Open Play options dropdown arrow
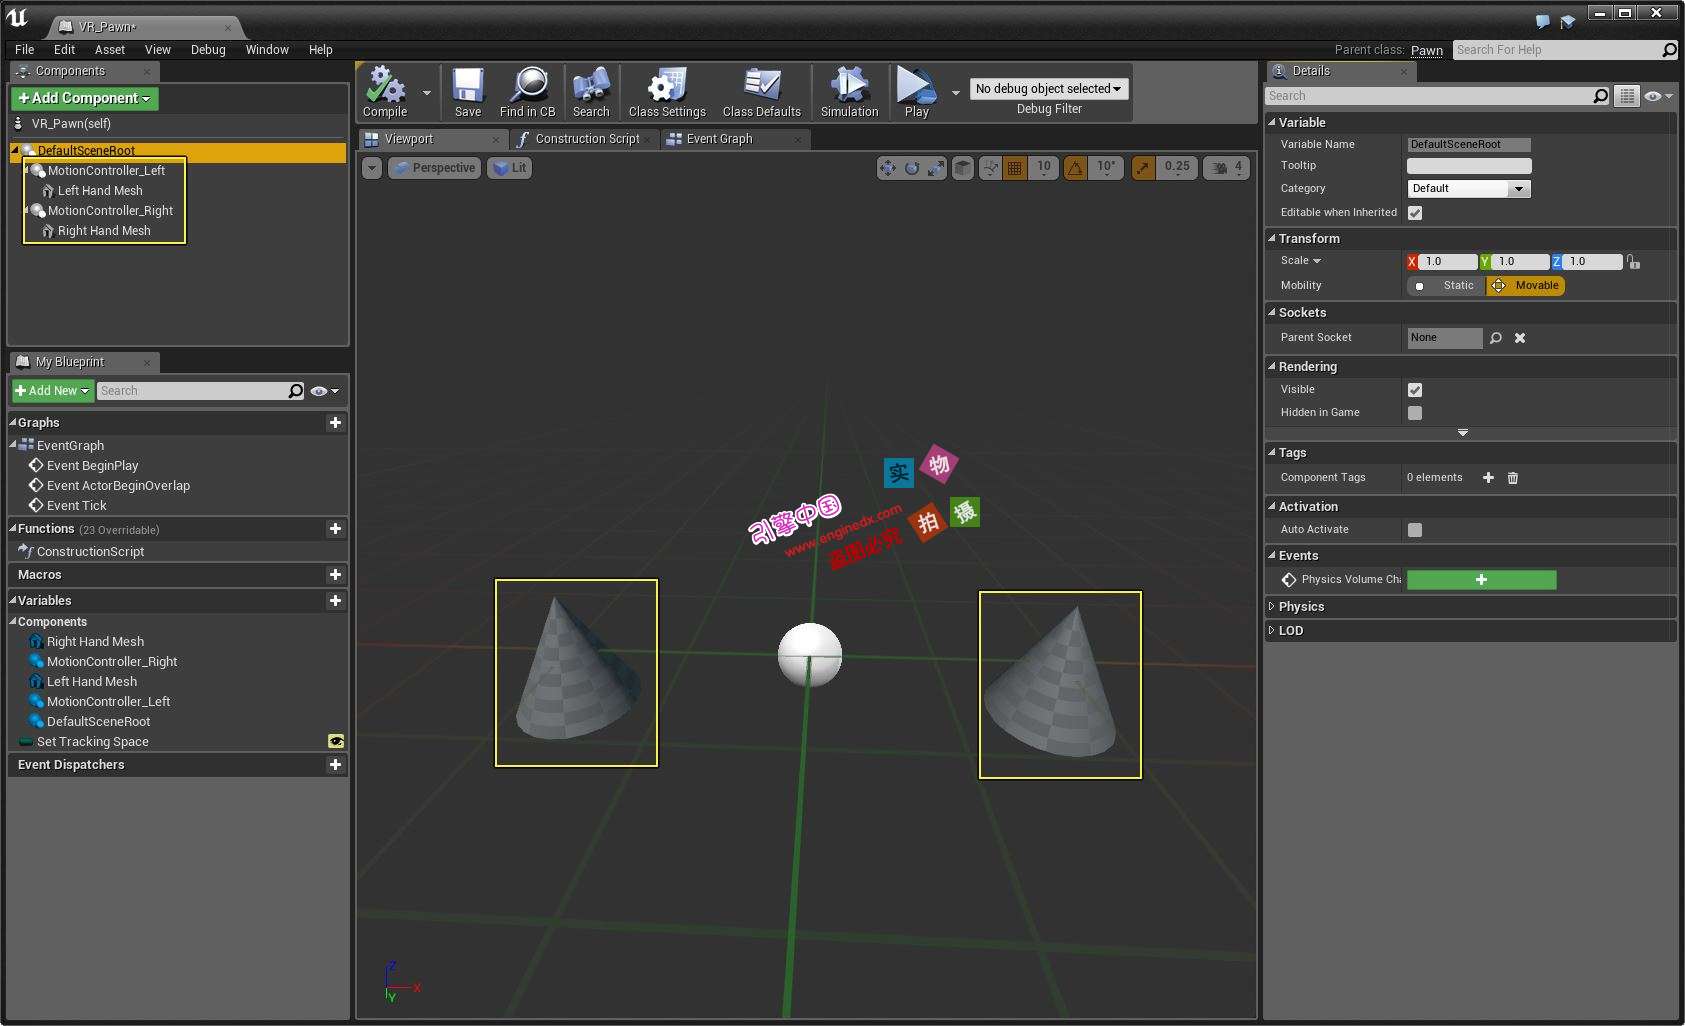The image size is (1685, 1026). (x=955, y=93)
